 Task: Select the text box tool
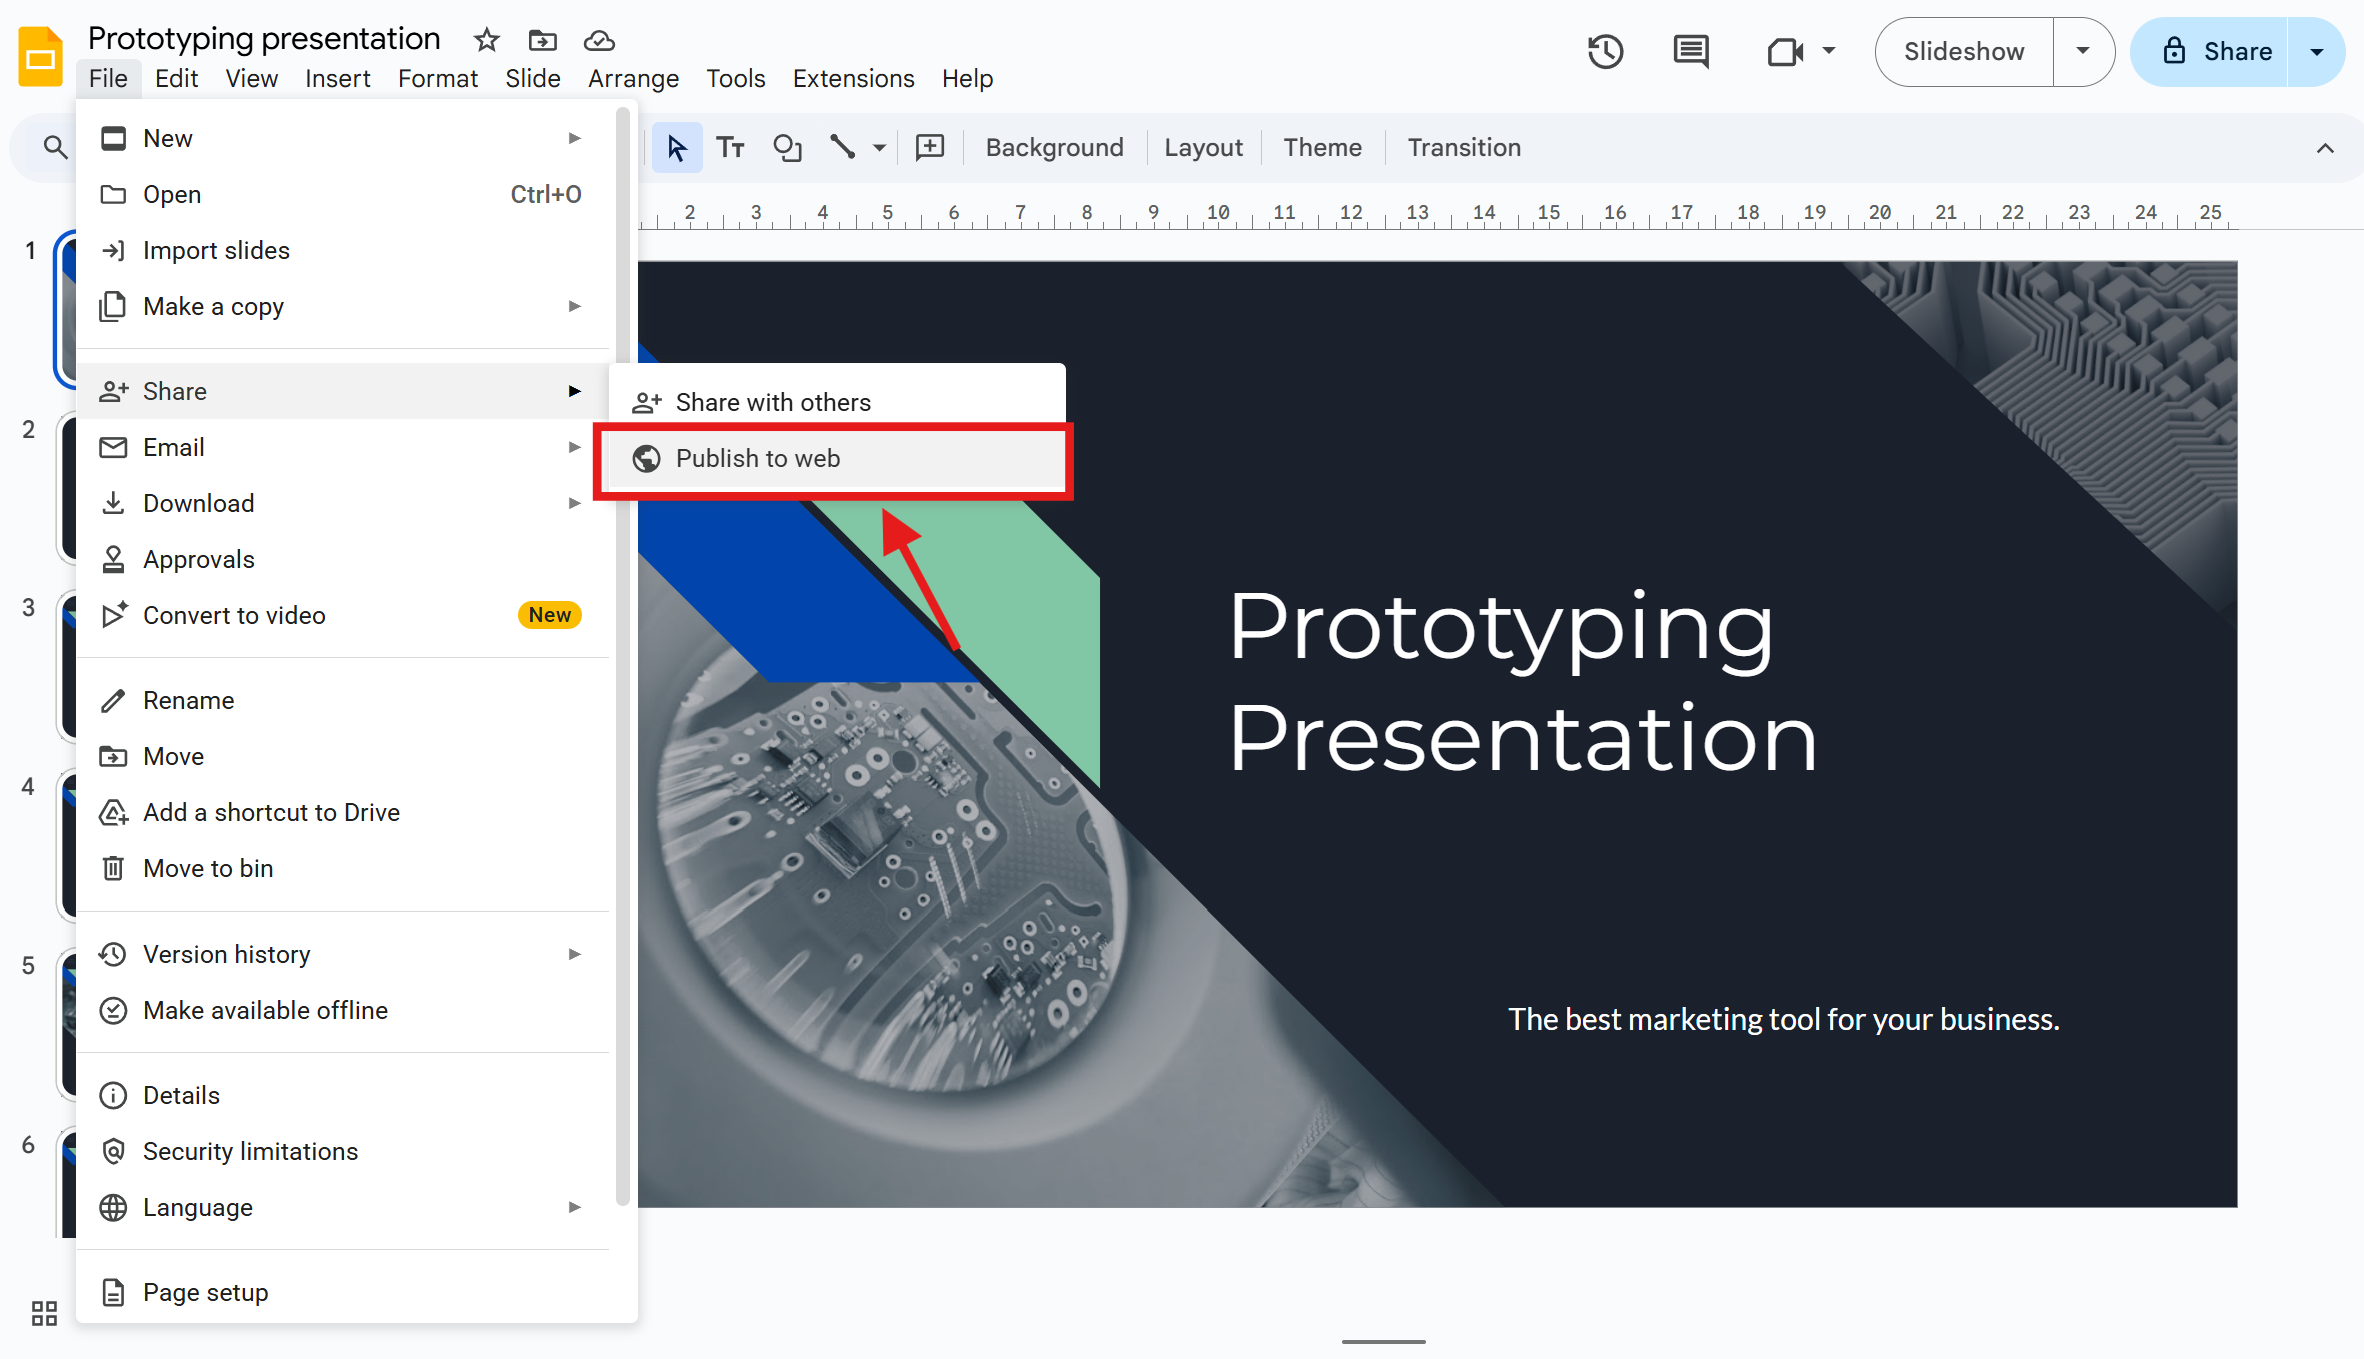(730, 148)
